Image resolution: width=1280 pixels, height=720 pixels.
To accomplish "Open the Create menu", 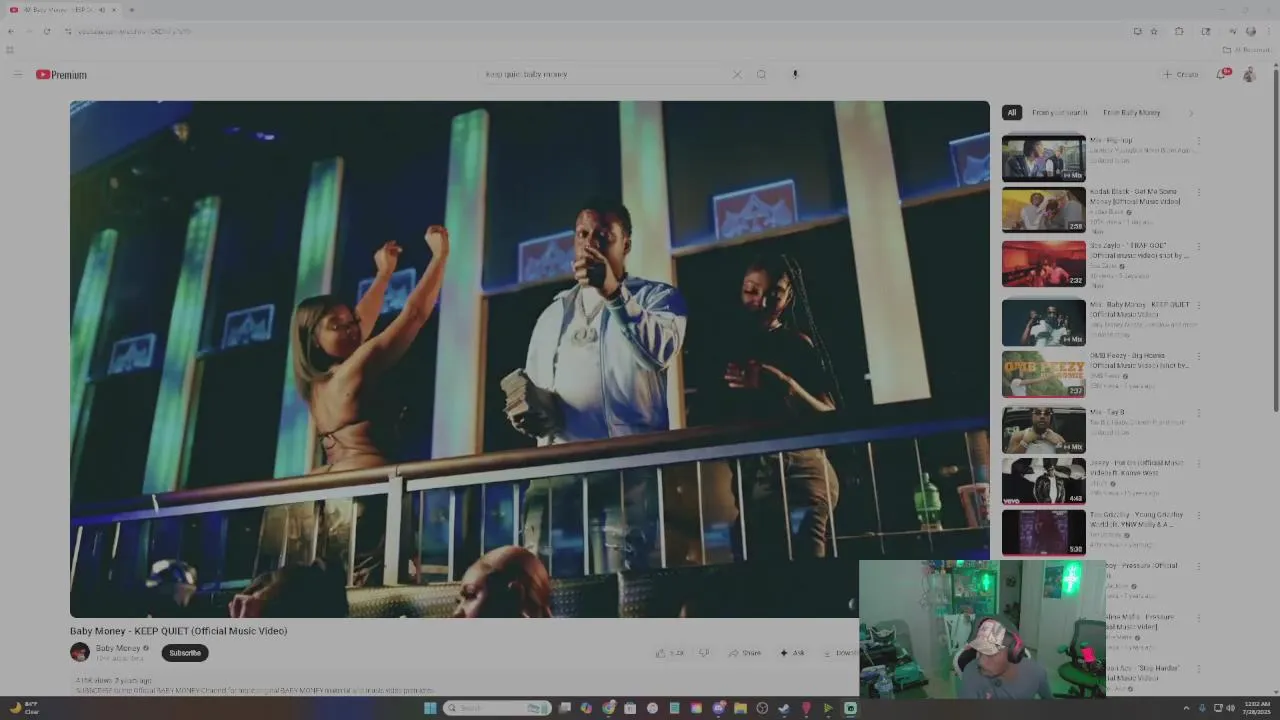I will 1180,74.
